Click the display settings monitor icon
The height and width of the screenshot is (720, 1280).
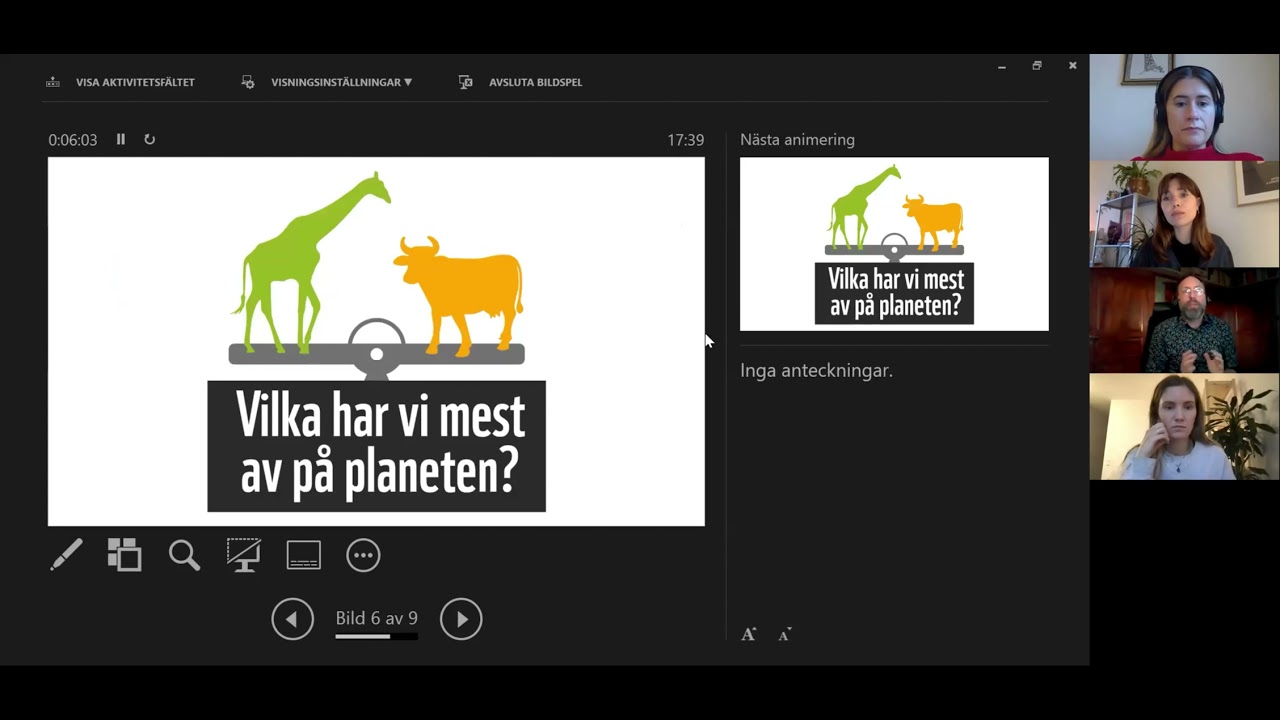248,82
